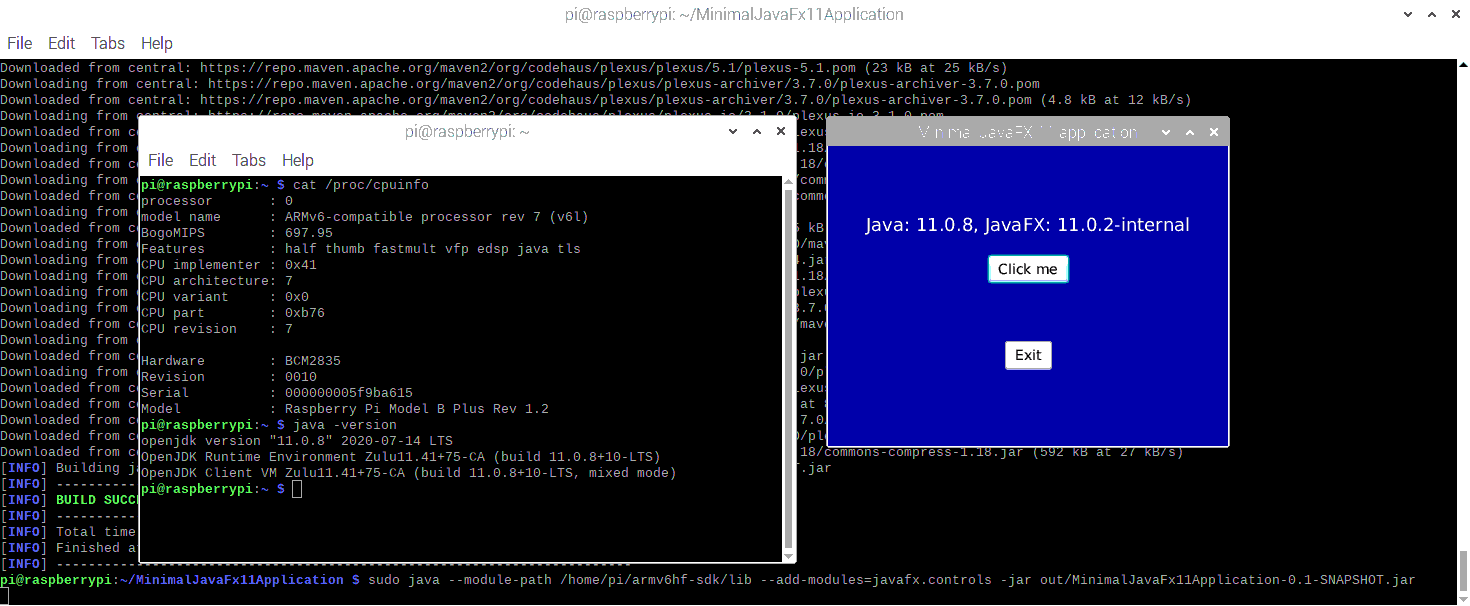The image size is (1470, 606).
Task: Open Edit menu in the cpuinfo terminal window
Action: pyautogui.click(x=202, y=160)
